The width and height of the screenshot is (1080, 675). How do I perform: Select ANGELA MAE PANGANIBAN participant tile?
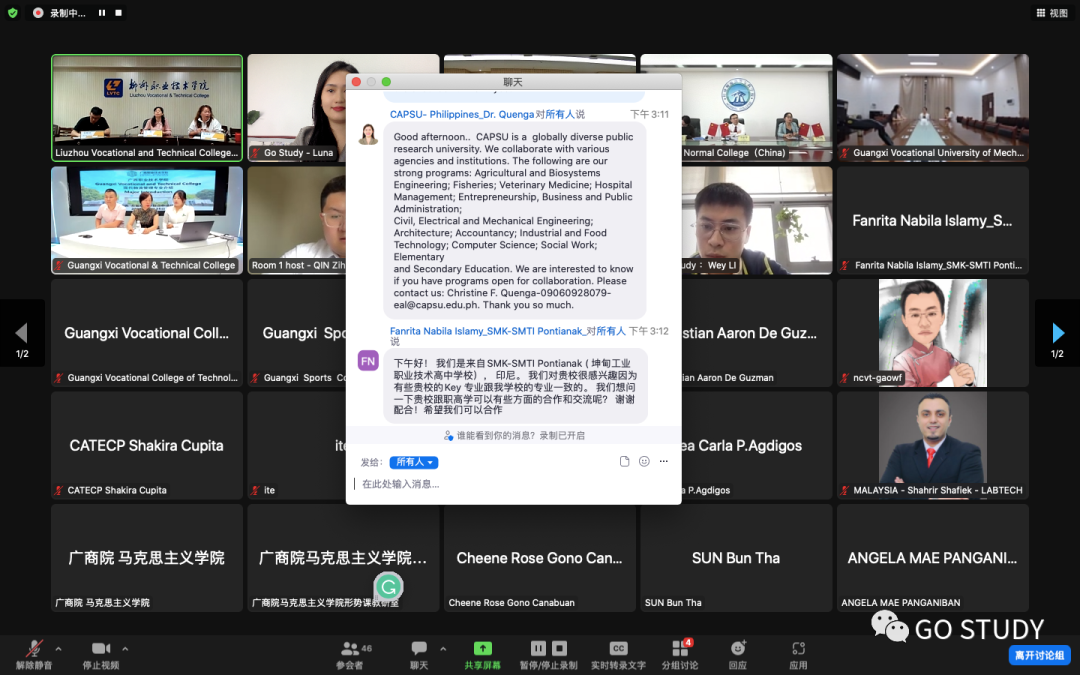tap(933, 558)
